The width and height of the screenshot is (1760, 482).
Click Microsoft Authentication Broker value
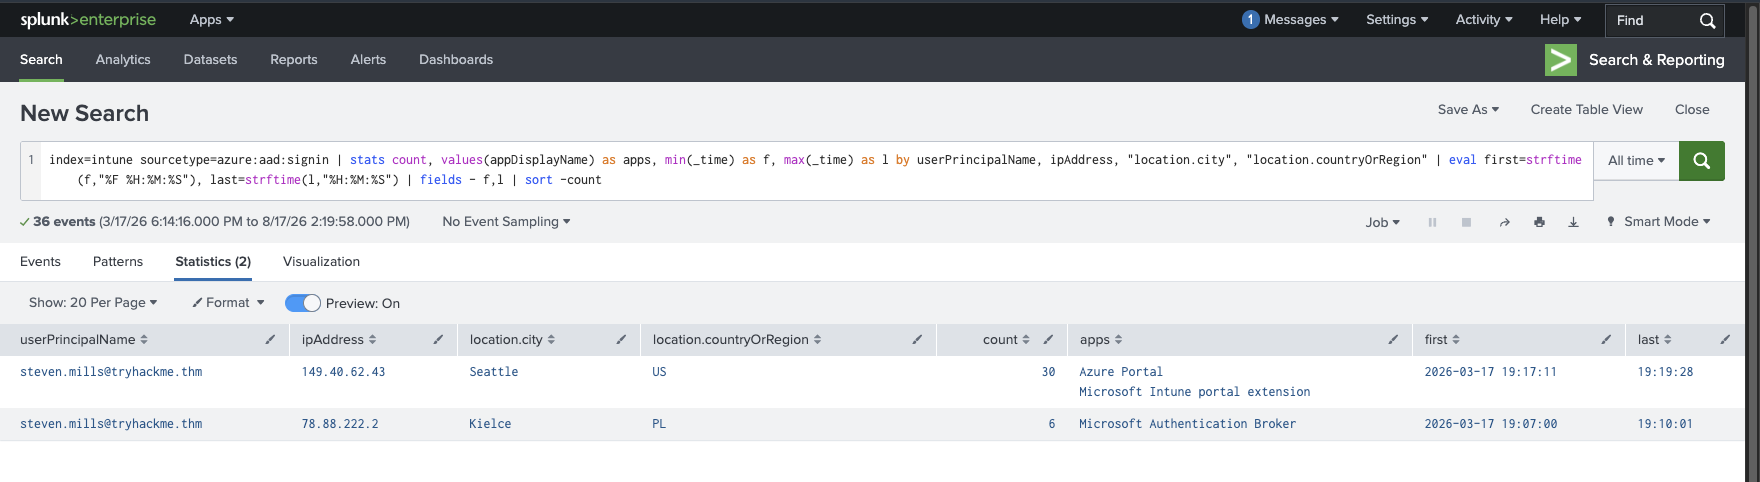[1187, 424]
